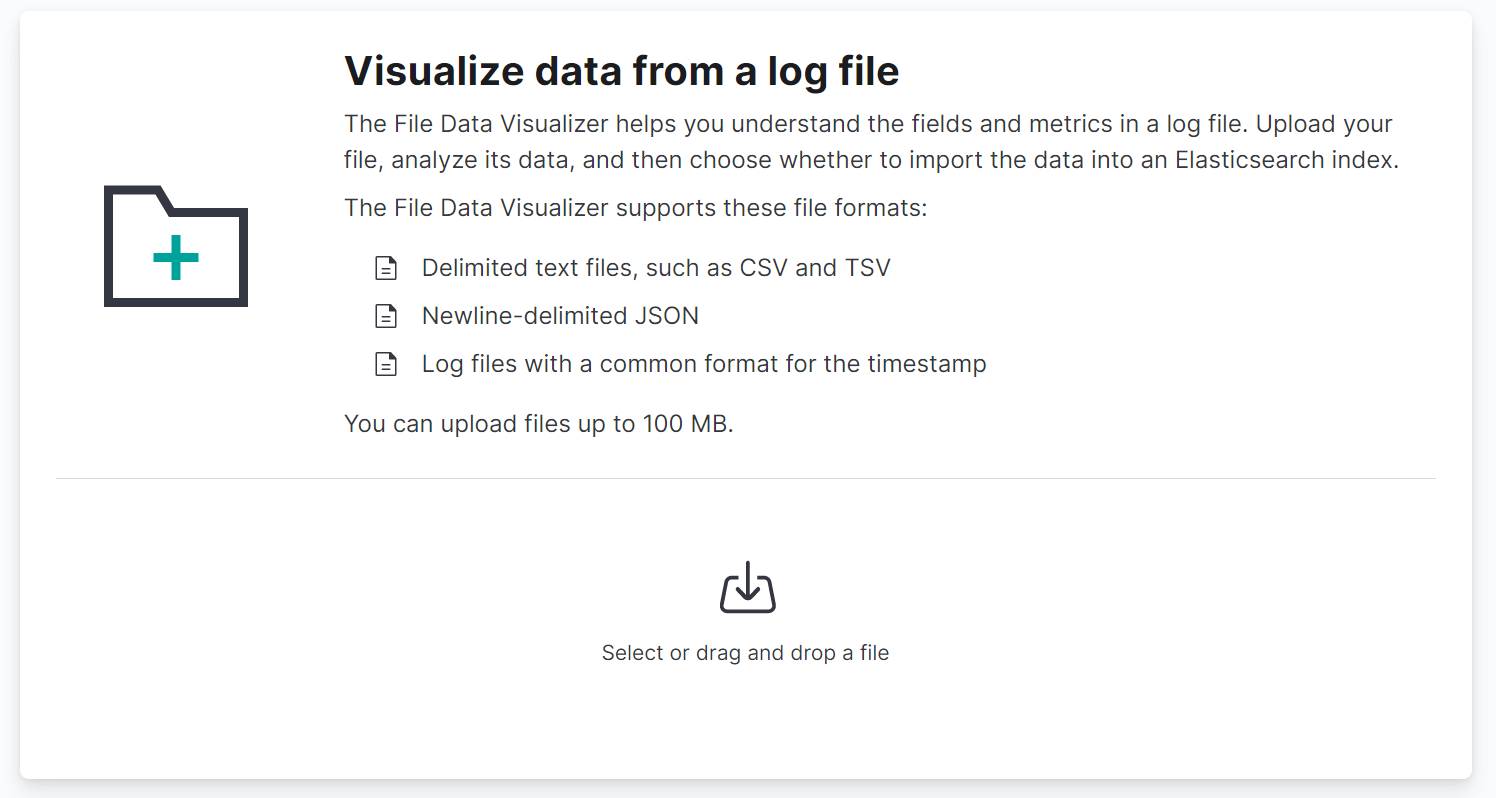Image resolution: width=1496 pixels, height=798 pixels.
Task: Click the 'Newline-delimited JSON' list item text
Action: (560, 316)
